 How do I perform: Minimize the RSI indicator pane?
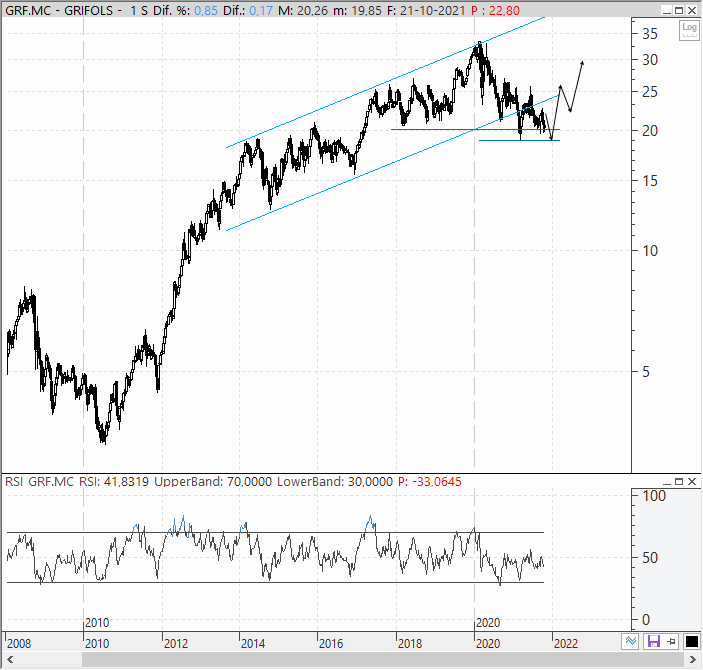point(667,482)
